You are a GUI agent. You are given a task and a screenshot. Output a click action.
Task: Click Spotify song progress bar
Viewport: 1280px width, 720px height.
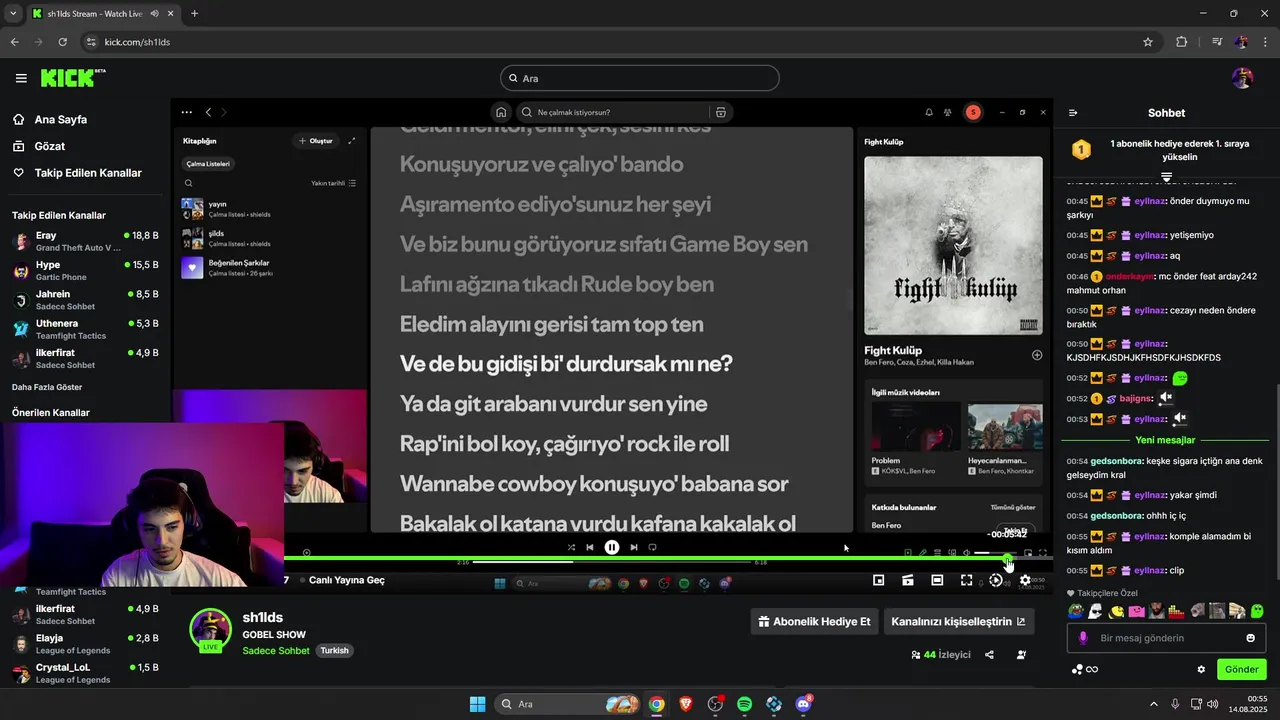(x=611, y=562)
